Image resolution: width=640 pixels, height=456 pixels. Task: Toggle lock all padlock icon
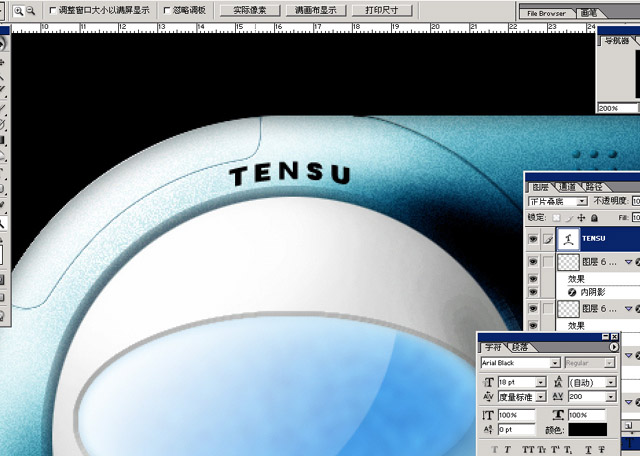594,218
